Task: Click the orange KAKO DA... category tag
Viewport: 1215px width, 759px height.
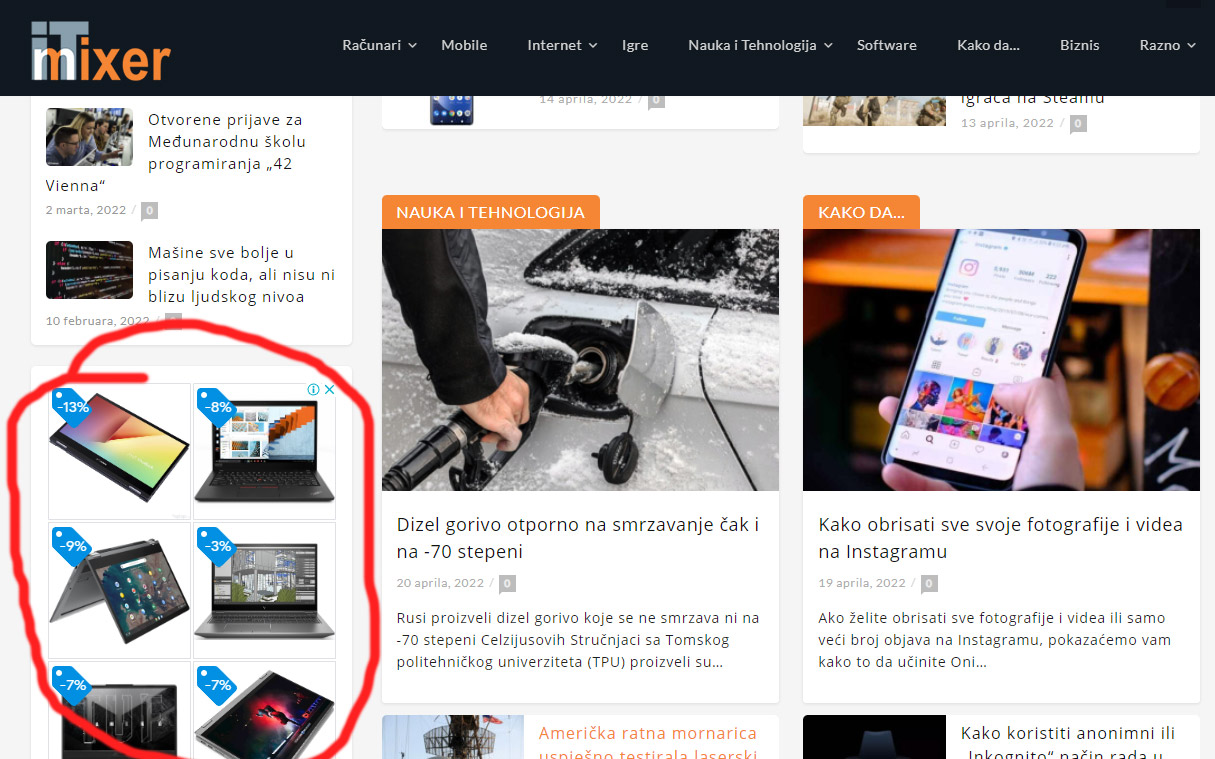Action: point(861,212)
